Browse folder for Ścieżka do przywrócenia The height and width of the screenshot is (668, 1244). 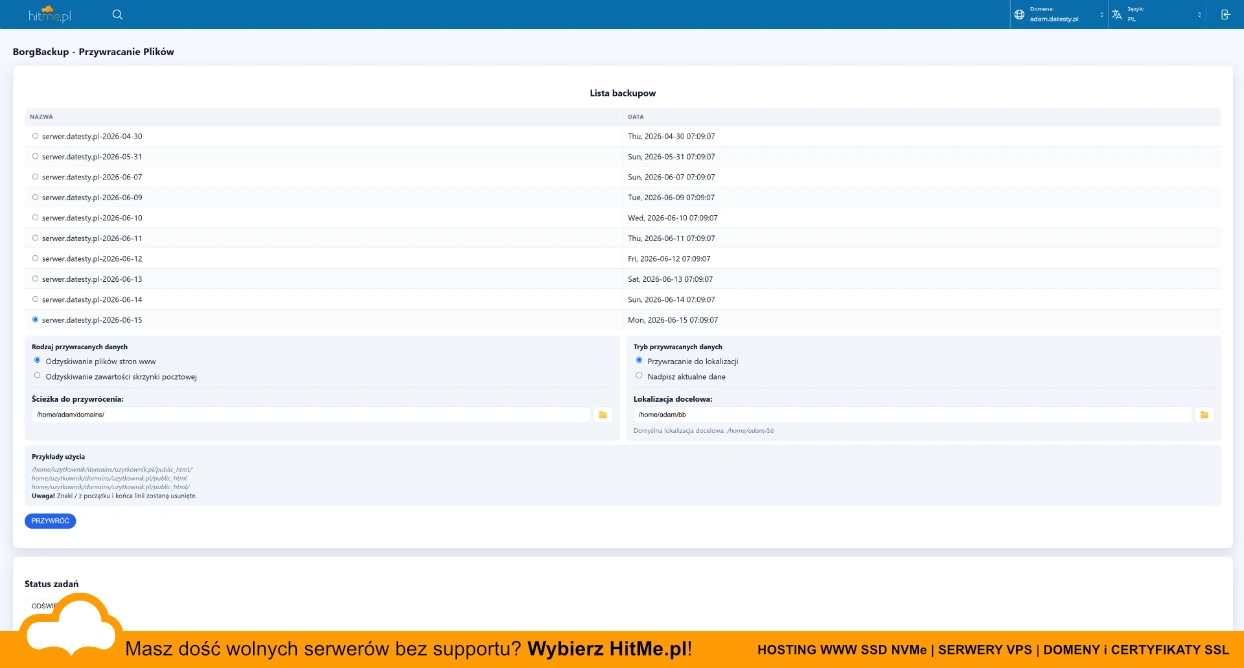click(603, 414)
